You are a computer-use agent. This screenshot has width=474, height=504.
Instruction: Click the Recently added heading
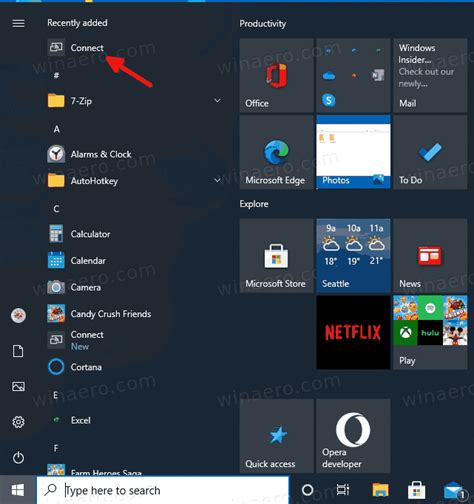(77, 23)
